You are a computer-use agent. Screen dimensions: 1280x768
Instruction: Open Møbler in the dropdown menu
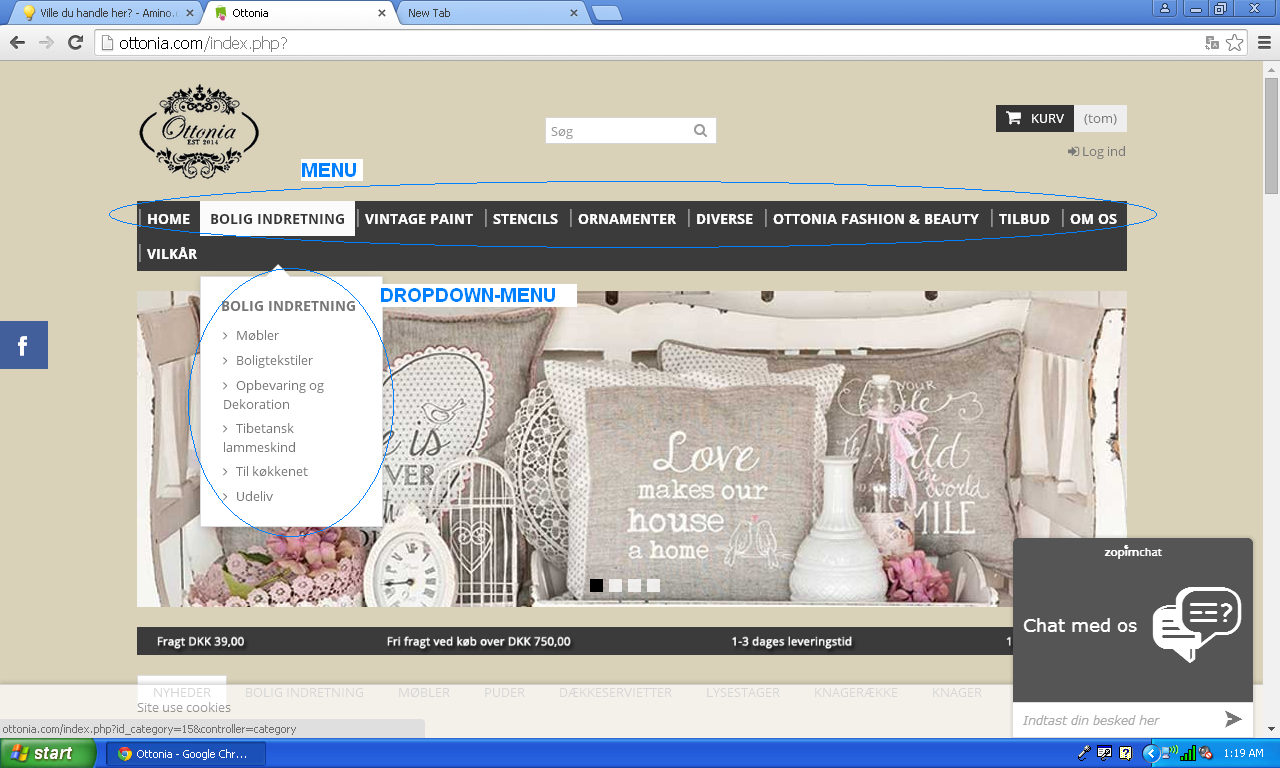[x=257, y=335]
